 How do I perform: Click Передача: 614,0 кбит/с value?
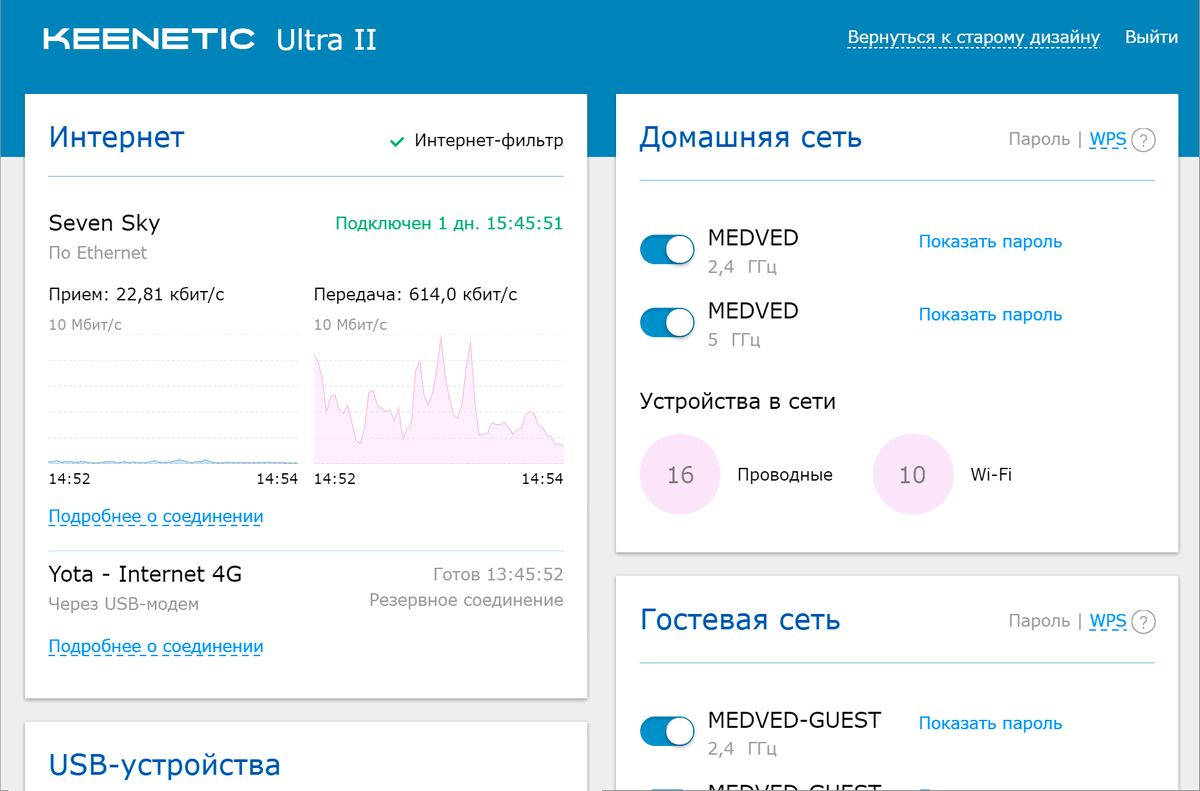tap(415, 295)
